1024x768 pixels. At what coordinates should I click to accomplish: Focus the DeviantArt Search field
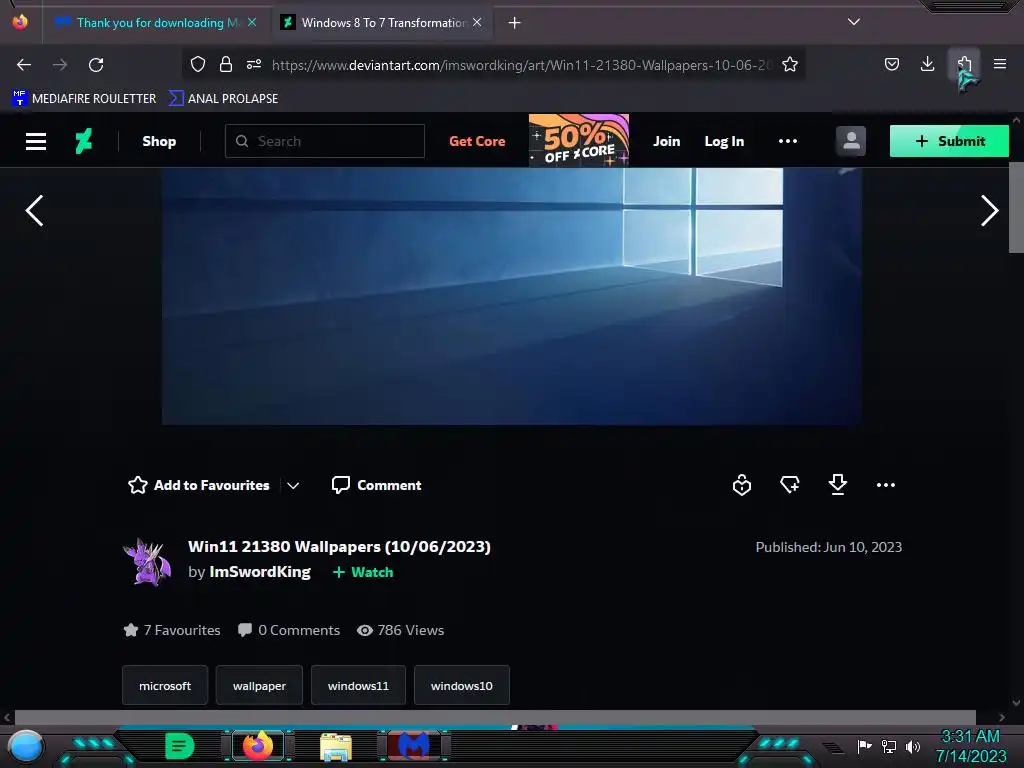coord(325,141)
